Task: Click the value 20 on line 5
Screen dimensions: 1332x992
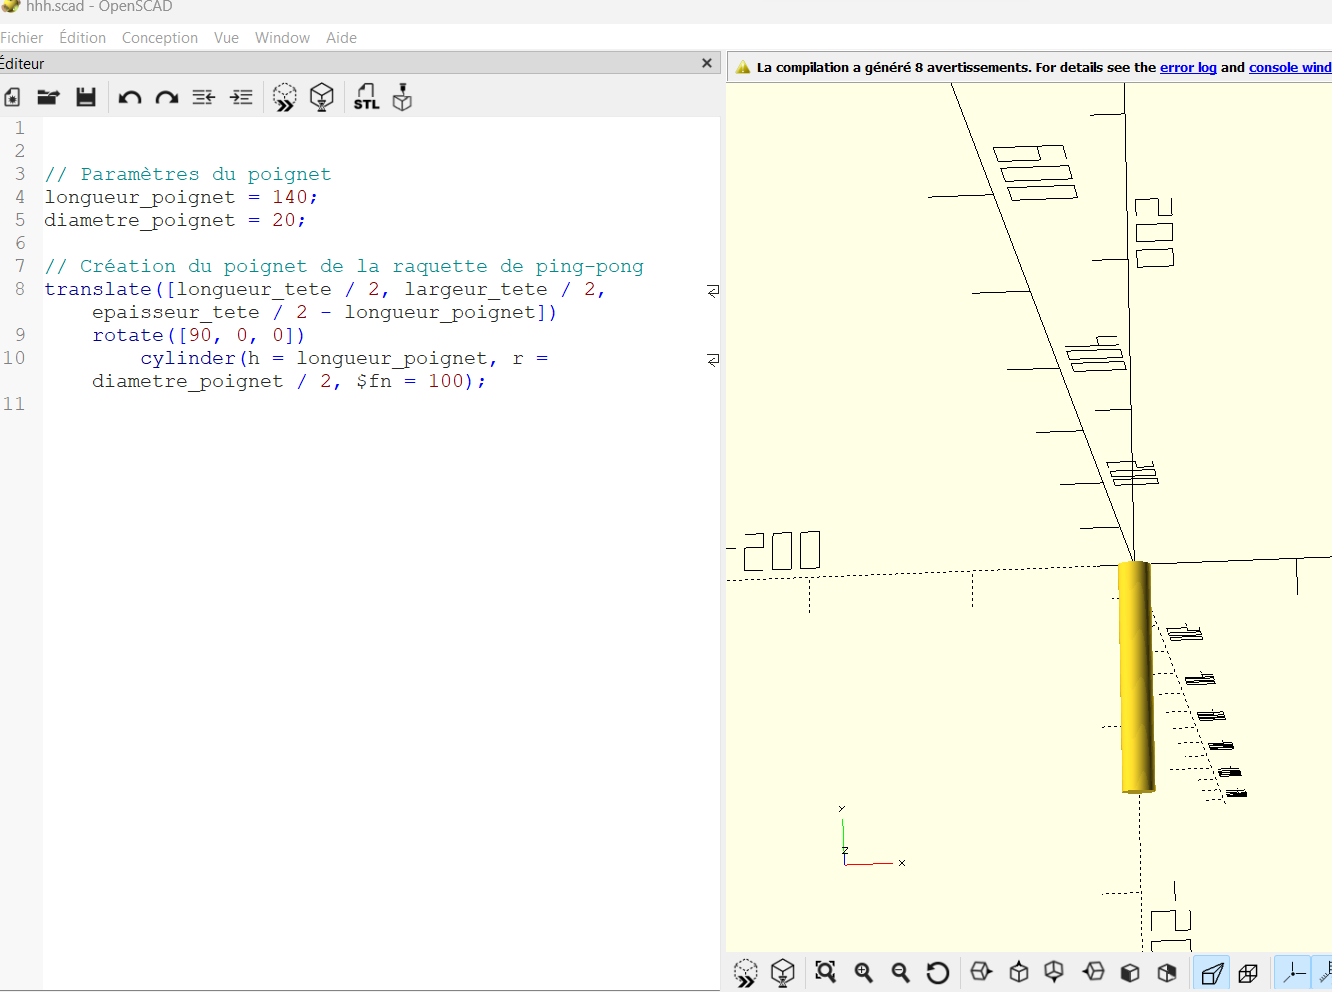Action: tap(284, 220)
